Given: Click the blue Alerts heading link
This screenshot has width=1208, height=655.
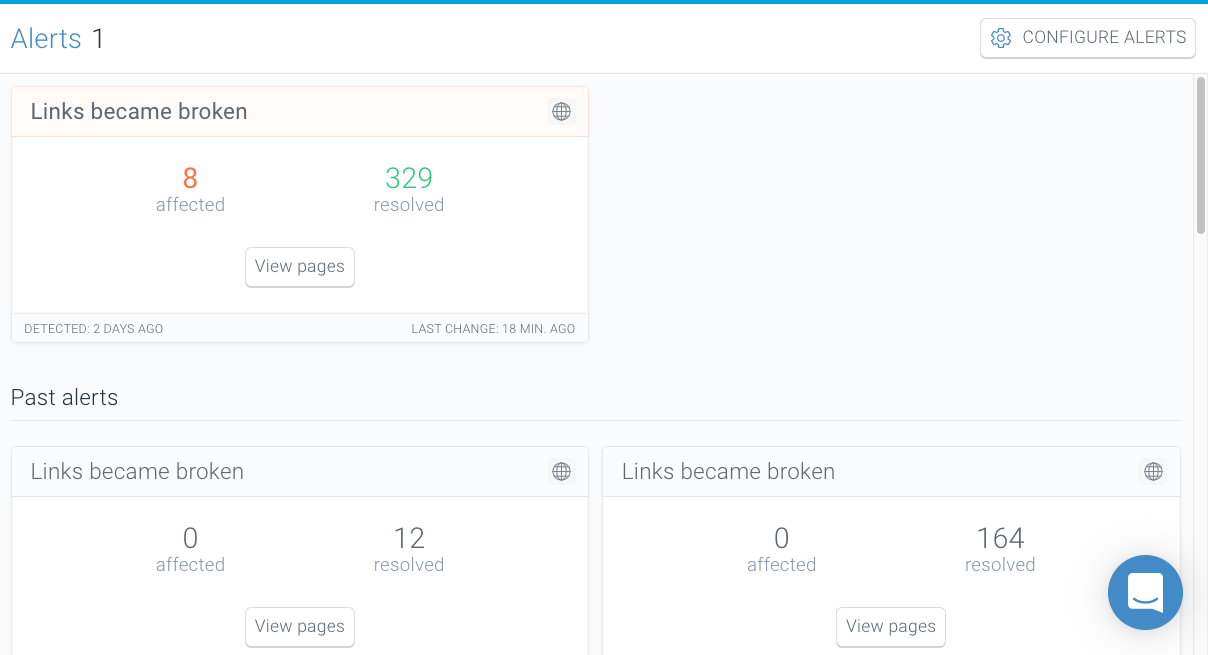Looking at the screenshot, I should click(46, 38).
